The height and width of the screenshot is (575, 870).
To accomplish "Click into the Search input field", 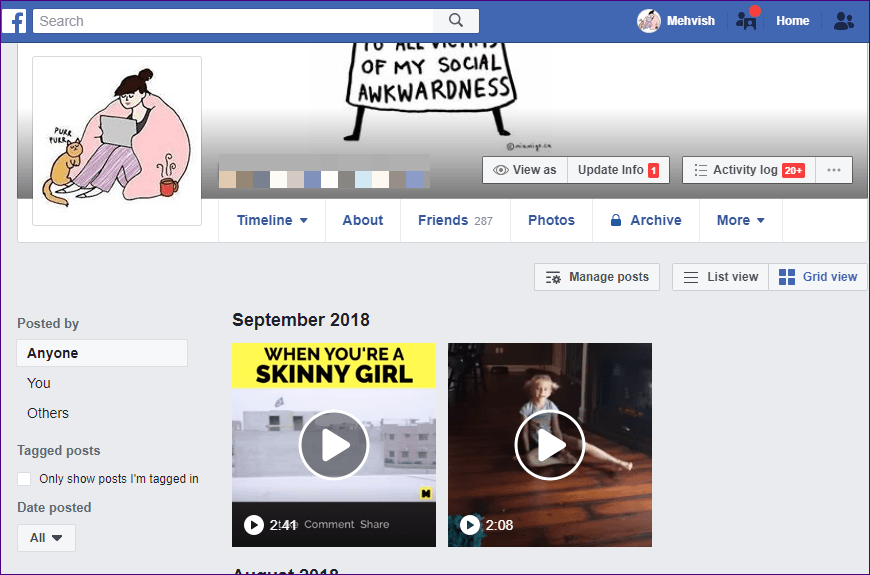I will (233, 21).
